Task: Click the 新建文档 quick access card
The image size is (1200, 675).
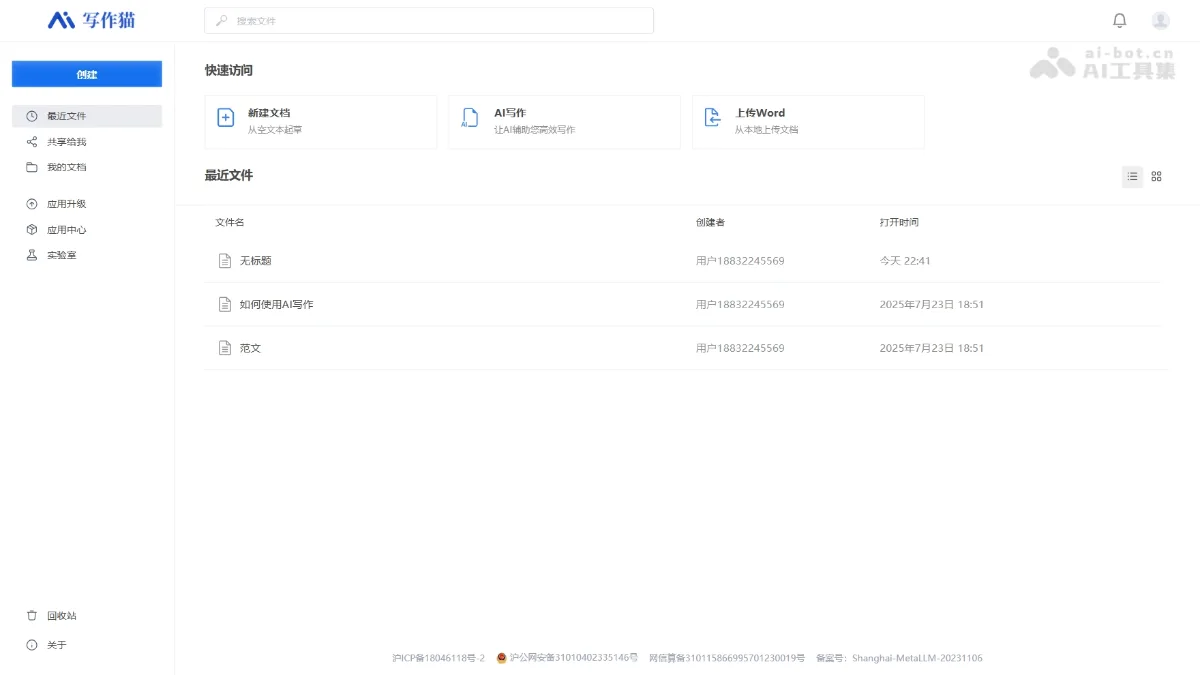Action: 321,122
